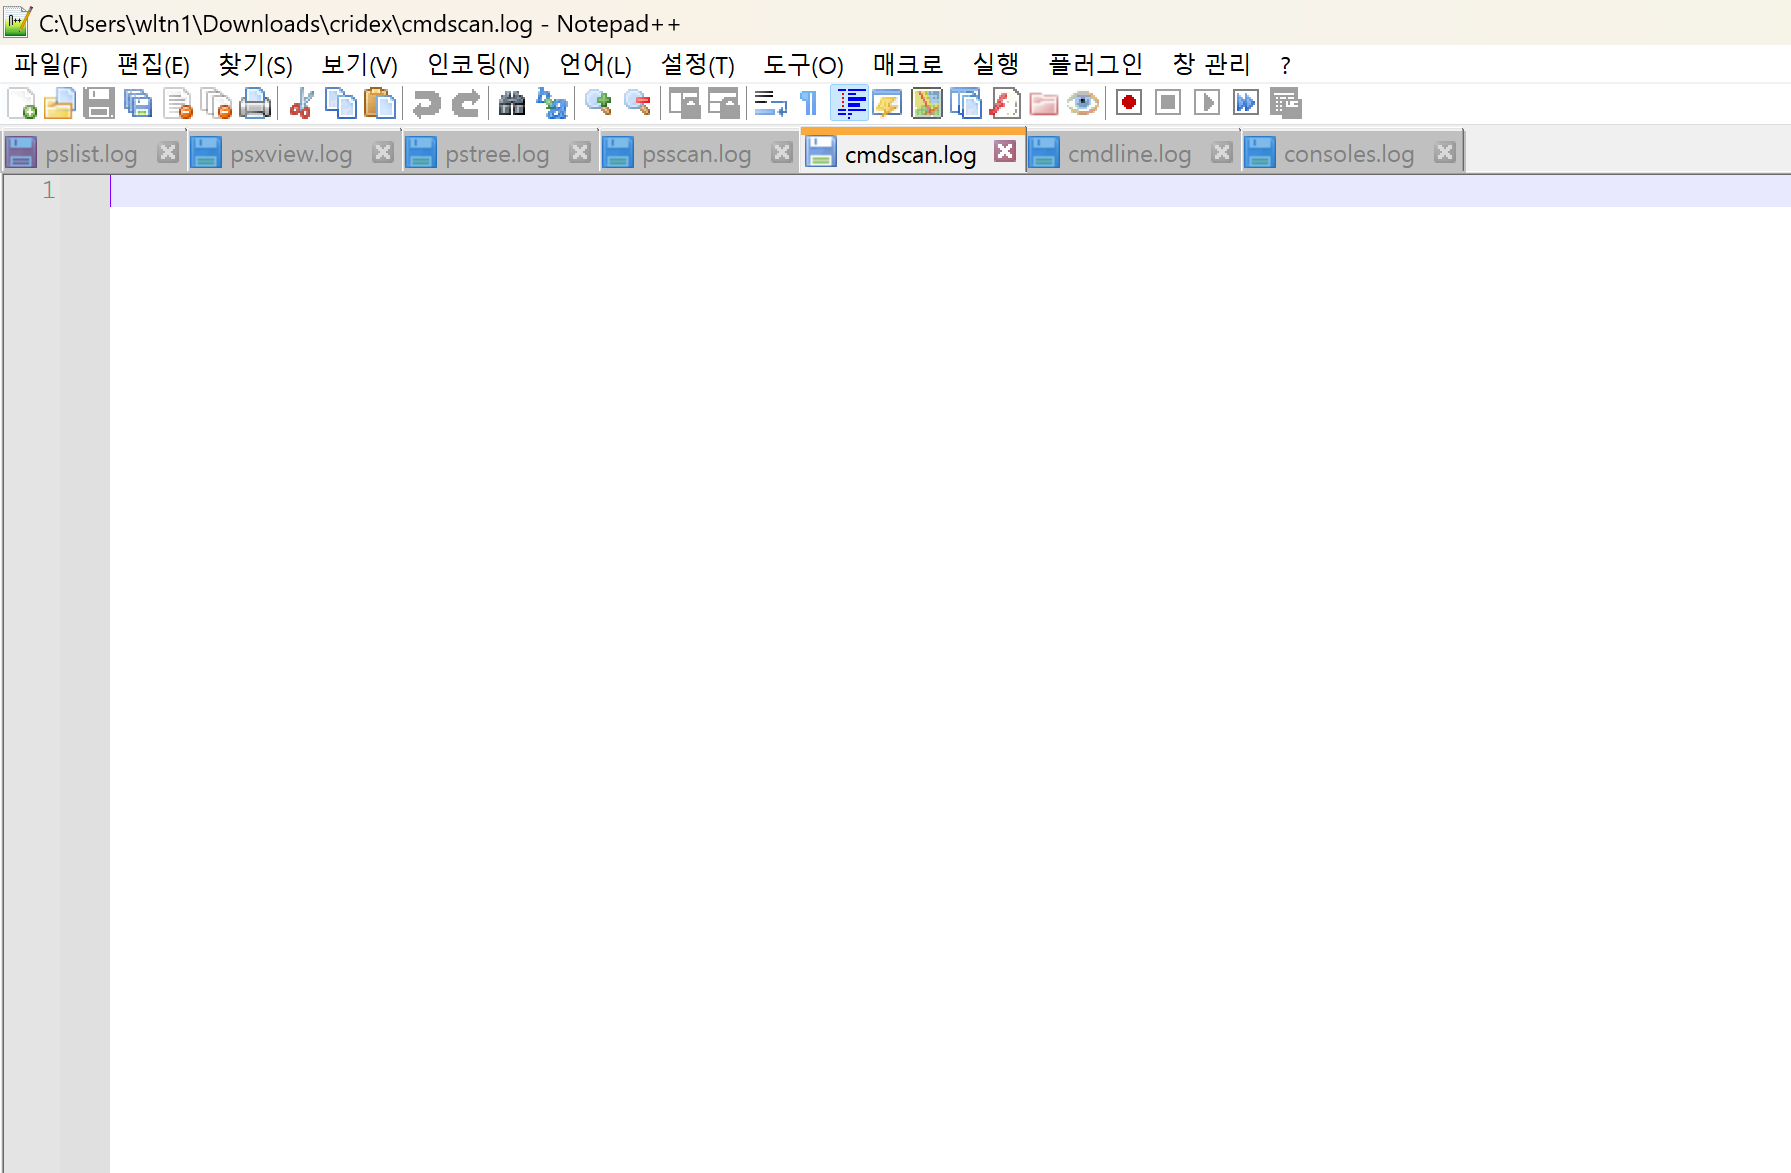Open the 인코딩(N) menu
This screenshot has width=1791, height=1173.
tap(478, 65)
